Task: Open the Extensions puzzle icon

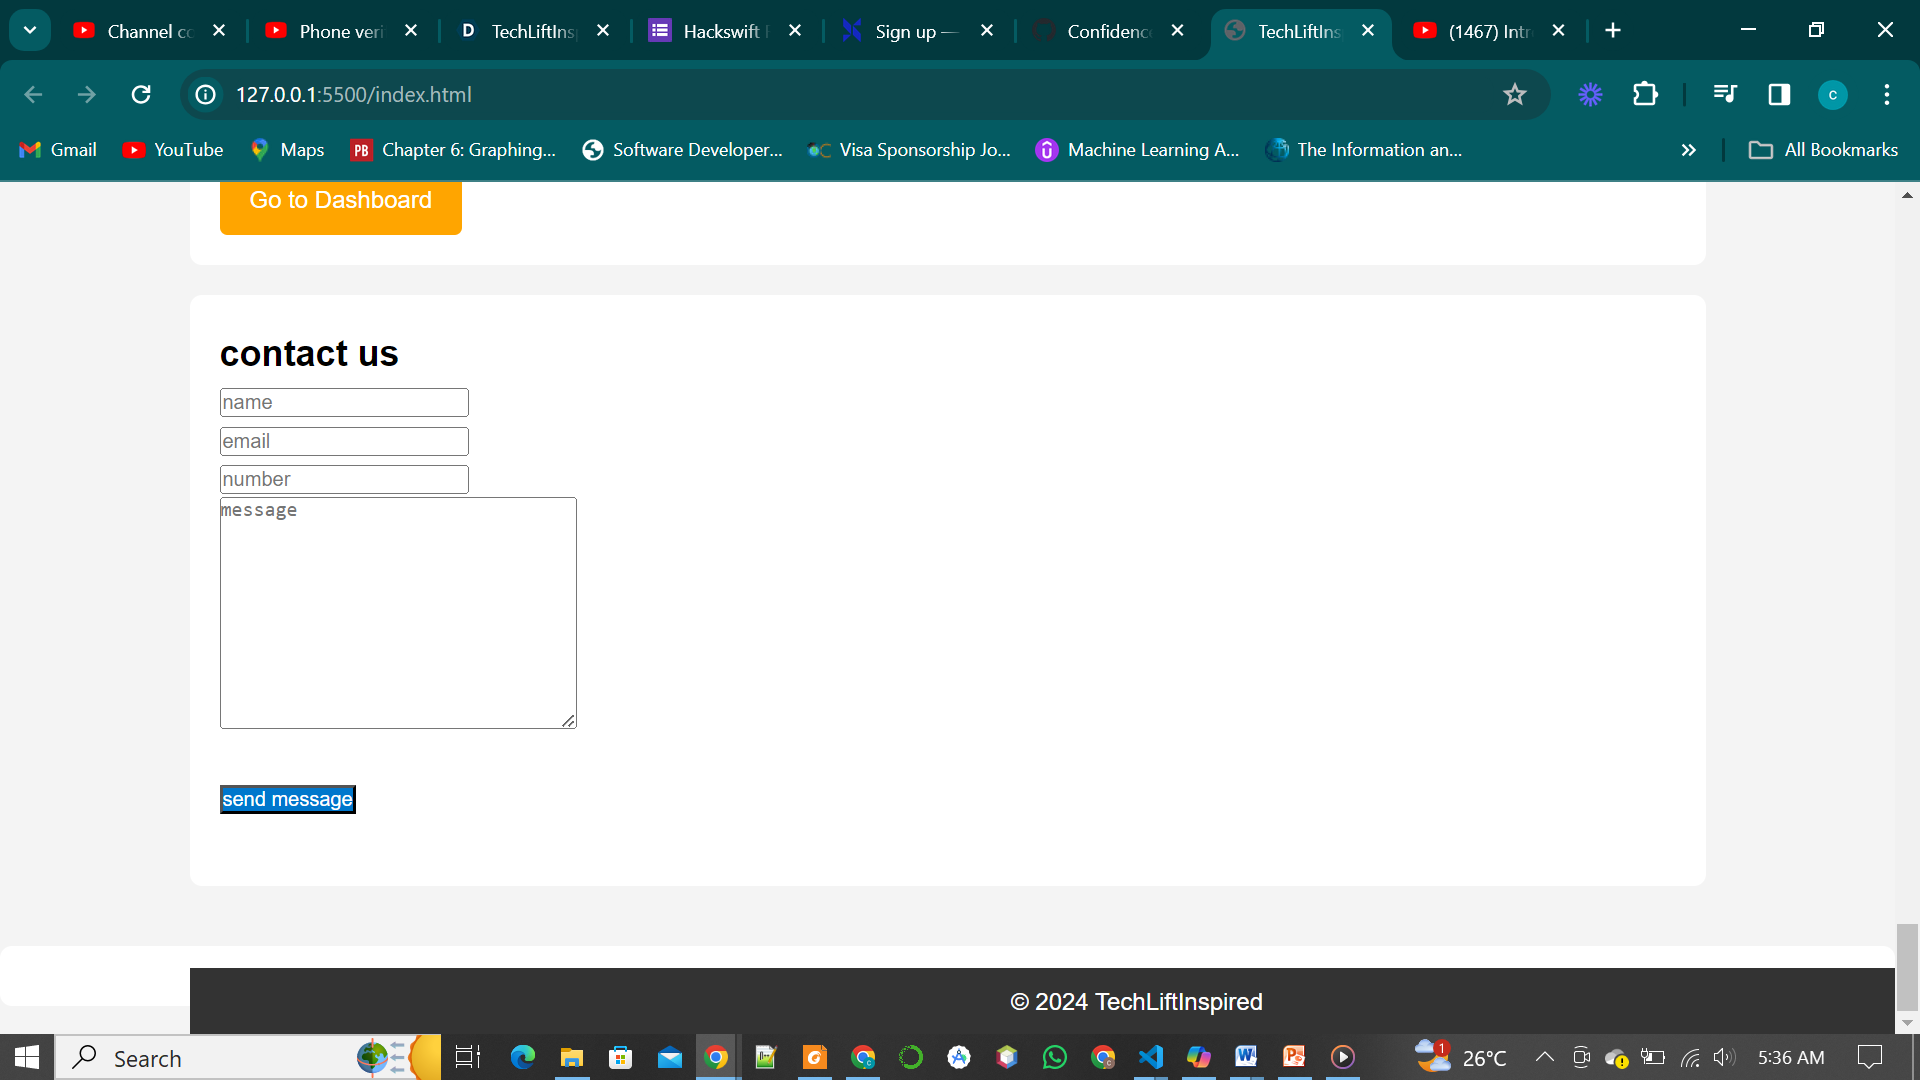Action: click(x=1645, y=94)
